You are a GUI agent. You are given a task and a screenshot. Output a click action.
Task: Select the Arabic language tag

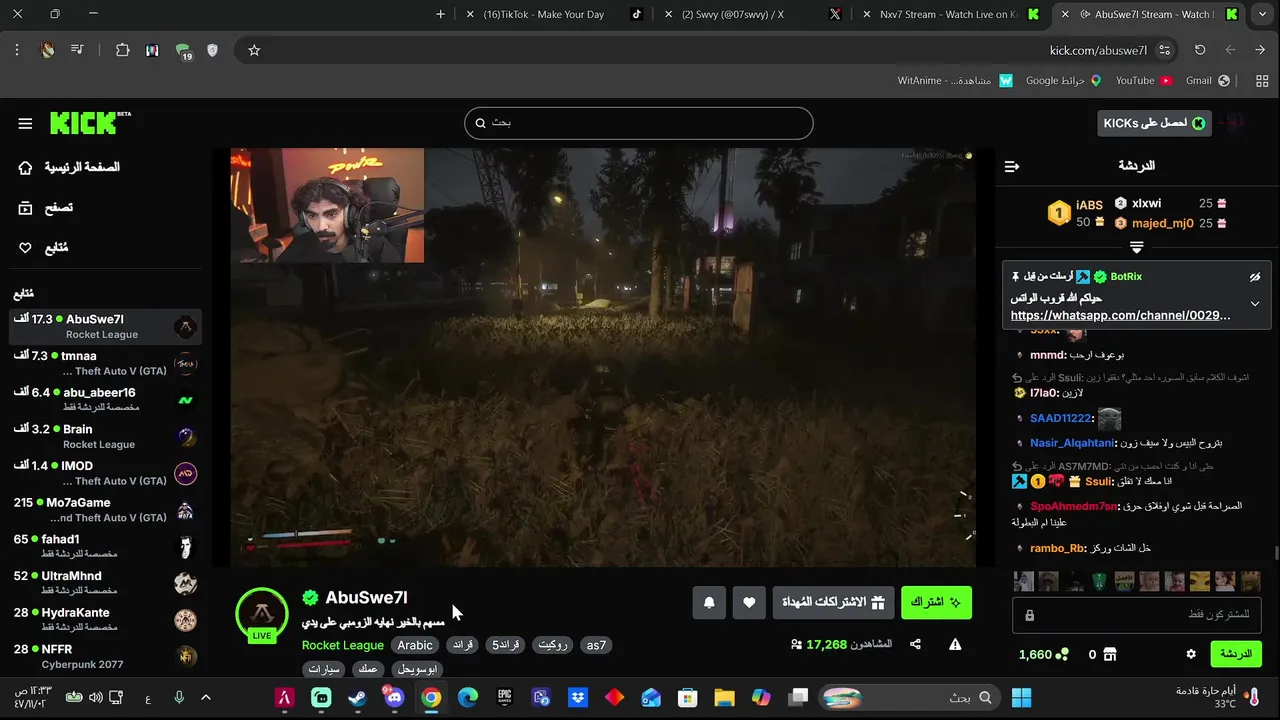point(415,645)
